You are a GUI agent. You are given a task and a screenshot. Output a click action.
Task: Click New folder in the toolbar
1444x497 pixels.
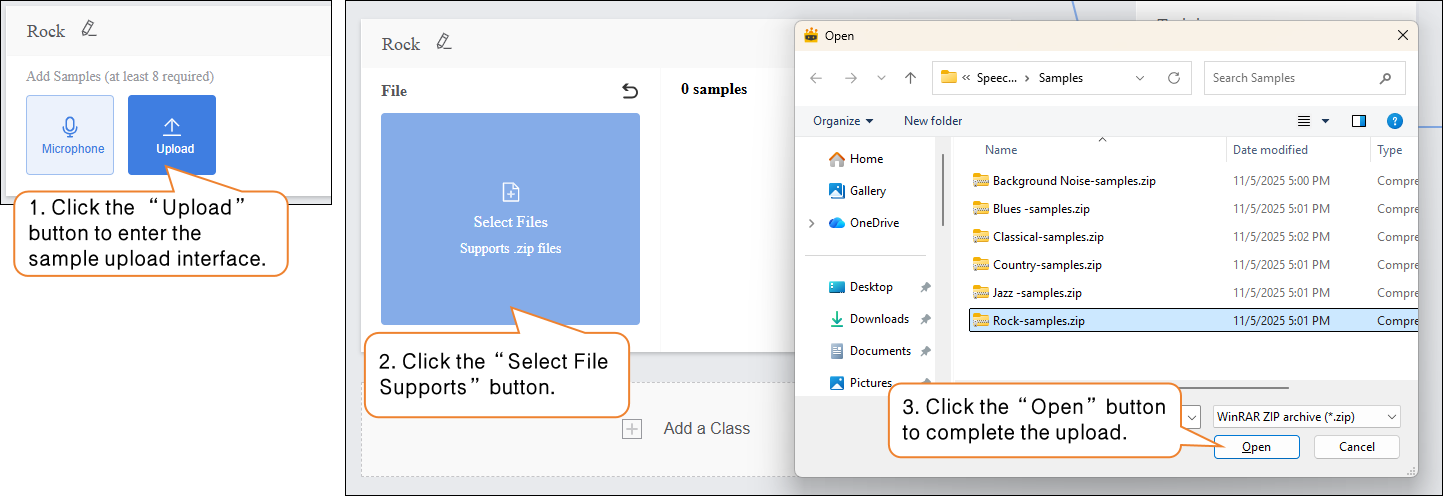pyautogui.click(x=932, y=121)
